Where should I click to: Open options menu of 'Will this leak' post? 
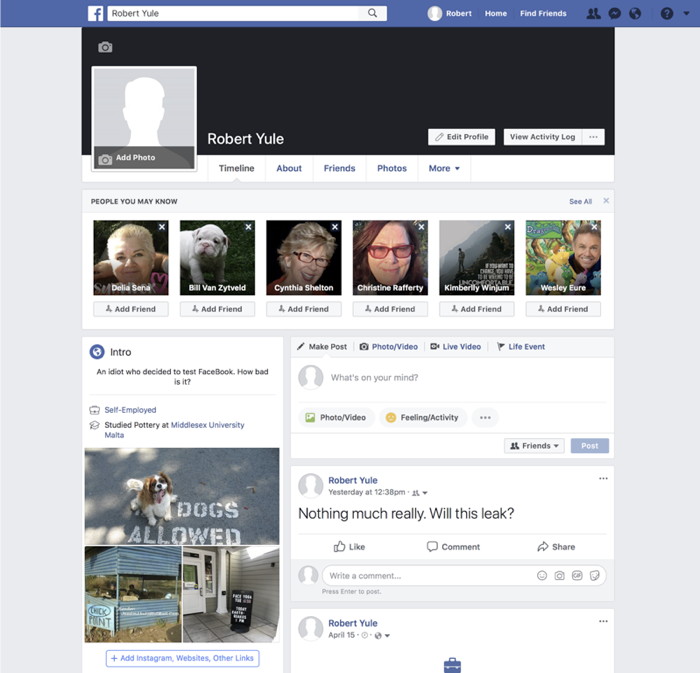pyautogui.click(x=603, y=478)
